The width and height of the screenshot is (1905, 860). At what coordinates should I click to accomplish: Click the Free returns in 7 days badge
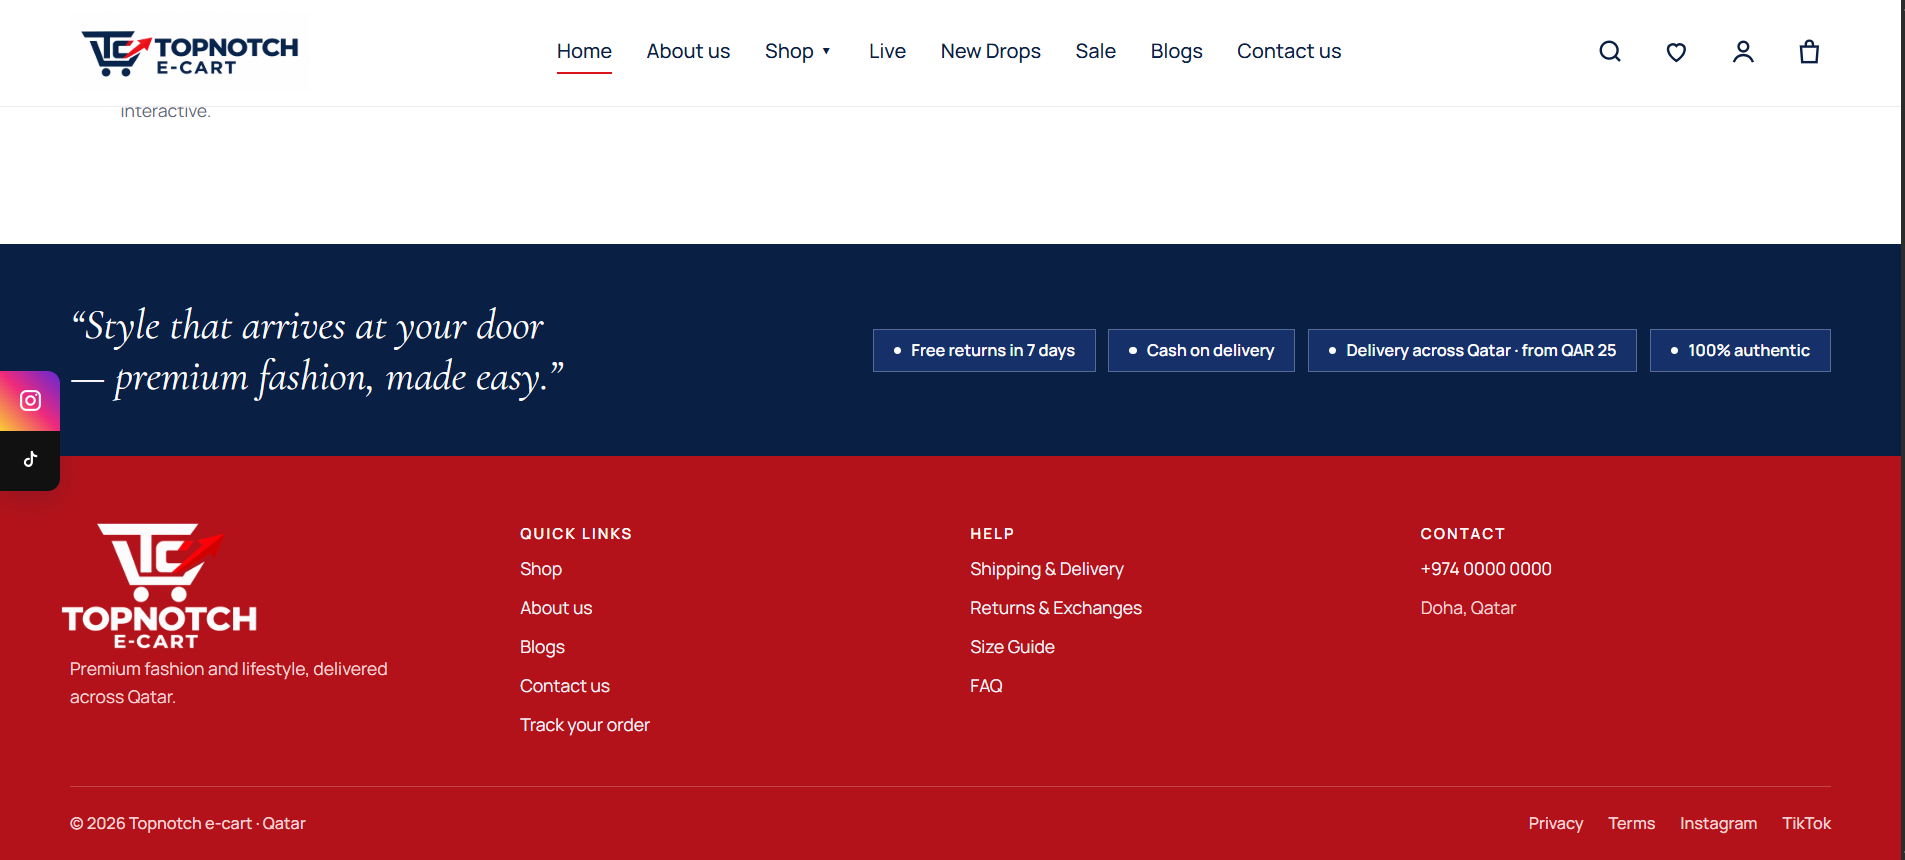tap(984, 351)
